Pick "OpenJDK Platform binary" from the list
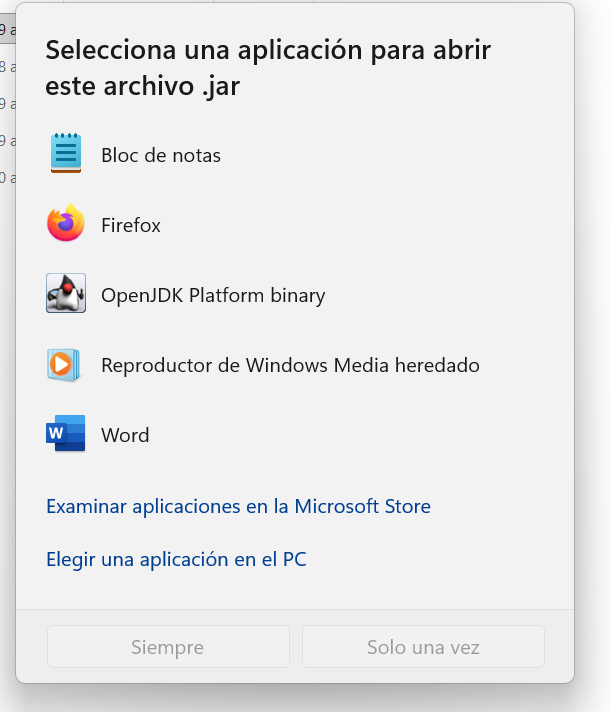Image resolution: width=611 pixels, height=712 pixels. coord(213,295)
